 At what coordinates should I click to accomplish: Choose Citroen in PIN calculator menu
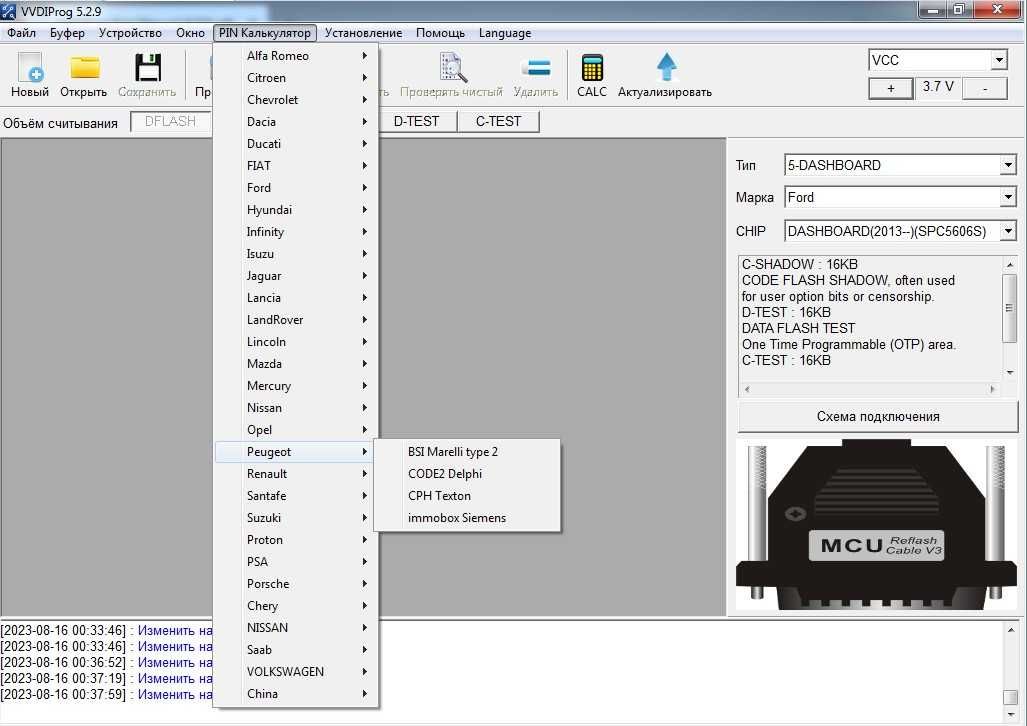pos(297,78)
